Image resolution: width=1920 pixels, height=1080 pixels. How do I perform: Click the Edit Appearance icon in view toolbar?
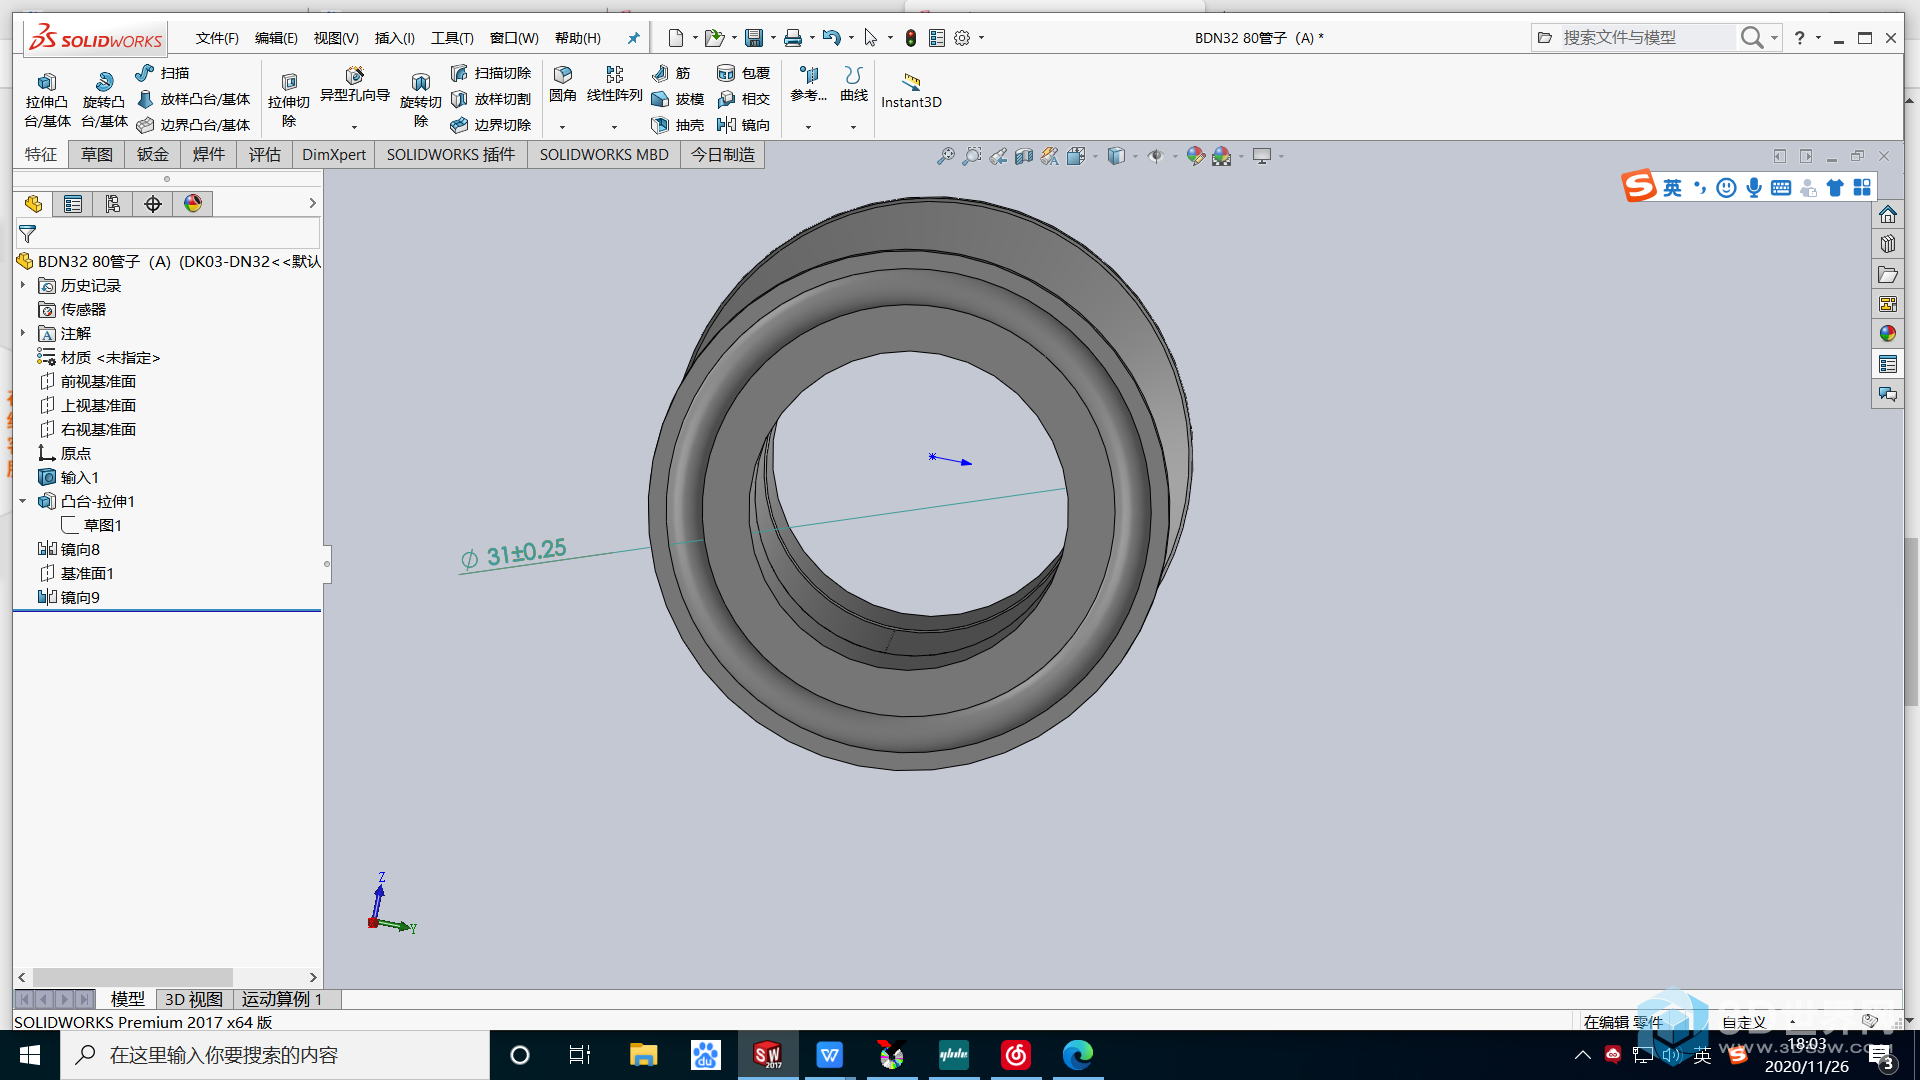(1195, 156)
